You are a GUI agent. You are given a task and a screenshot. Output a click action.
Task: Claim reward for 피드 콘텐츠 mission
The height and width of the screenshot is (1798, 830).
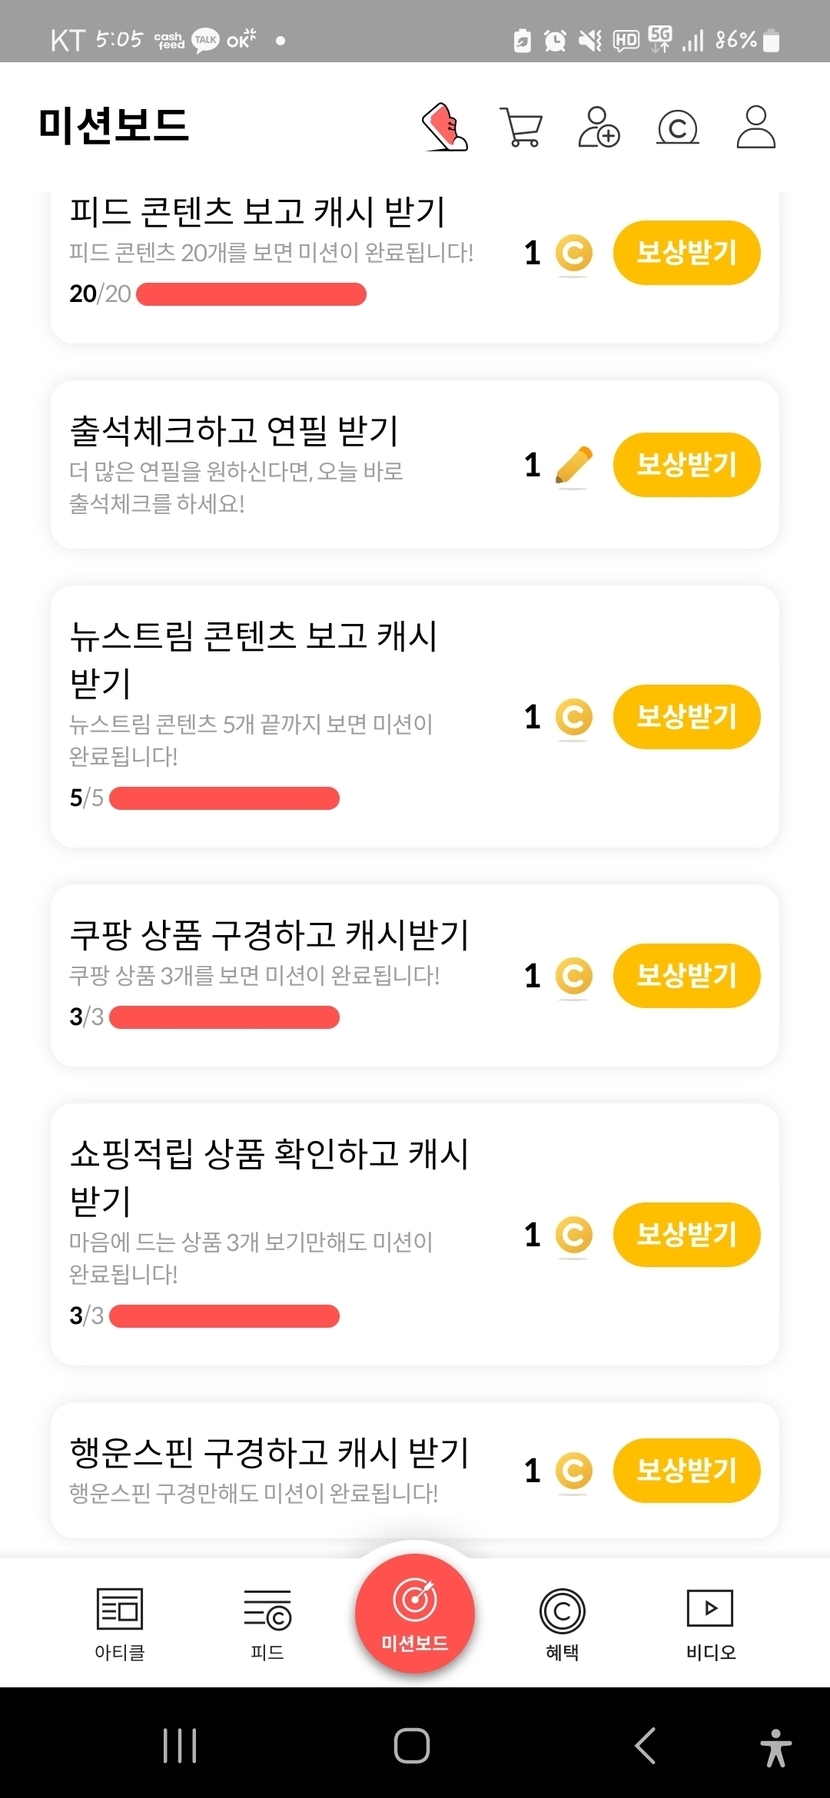click(x=686, y=253)
